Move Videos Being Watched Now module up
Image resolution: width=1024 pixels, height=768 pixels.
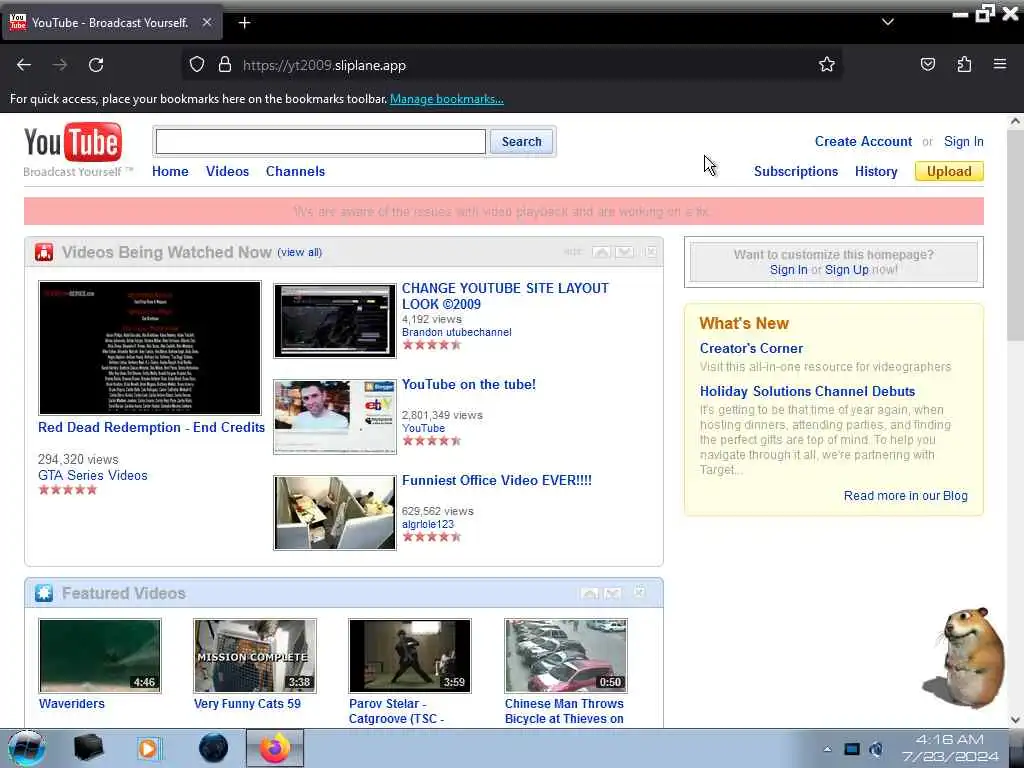601,252
